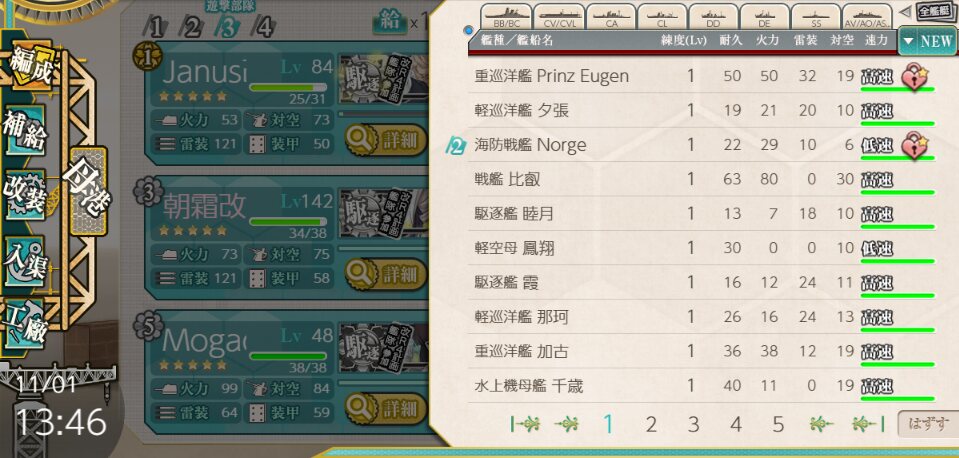Jump to the last ship list page
This screenshot has width=959, height=458.
868,423
